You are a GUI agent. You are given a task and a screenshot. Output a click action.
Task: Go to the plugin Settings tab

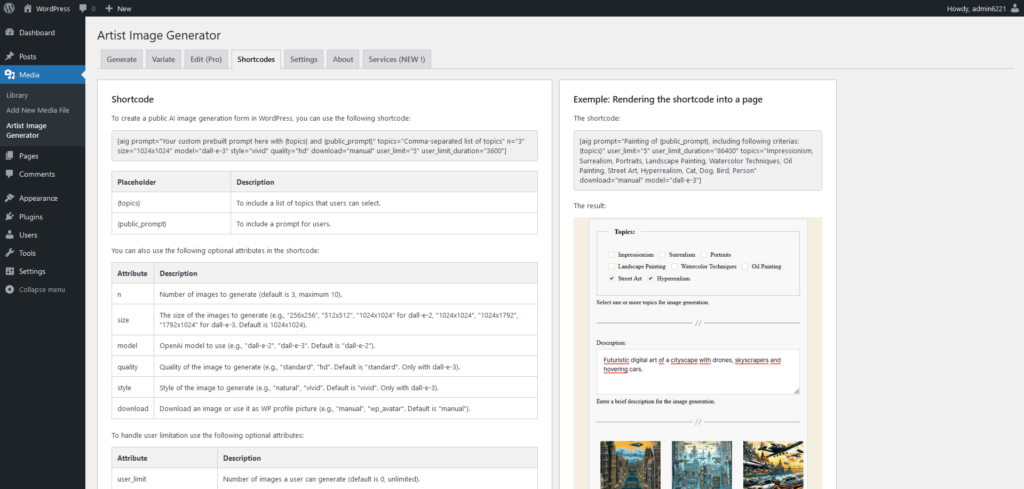(x=304, y=59)
